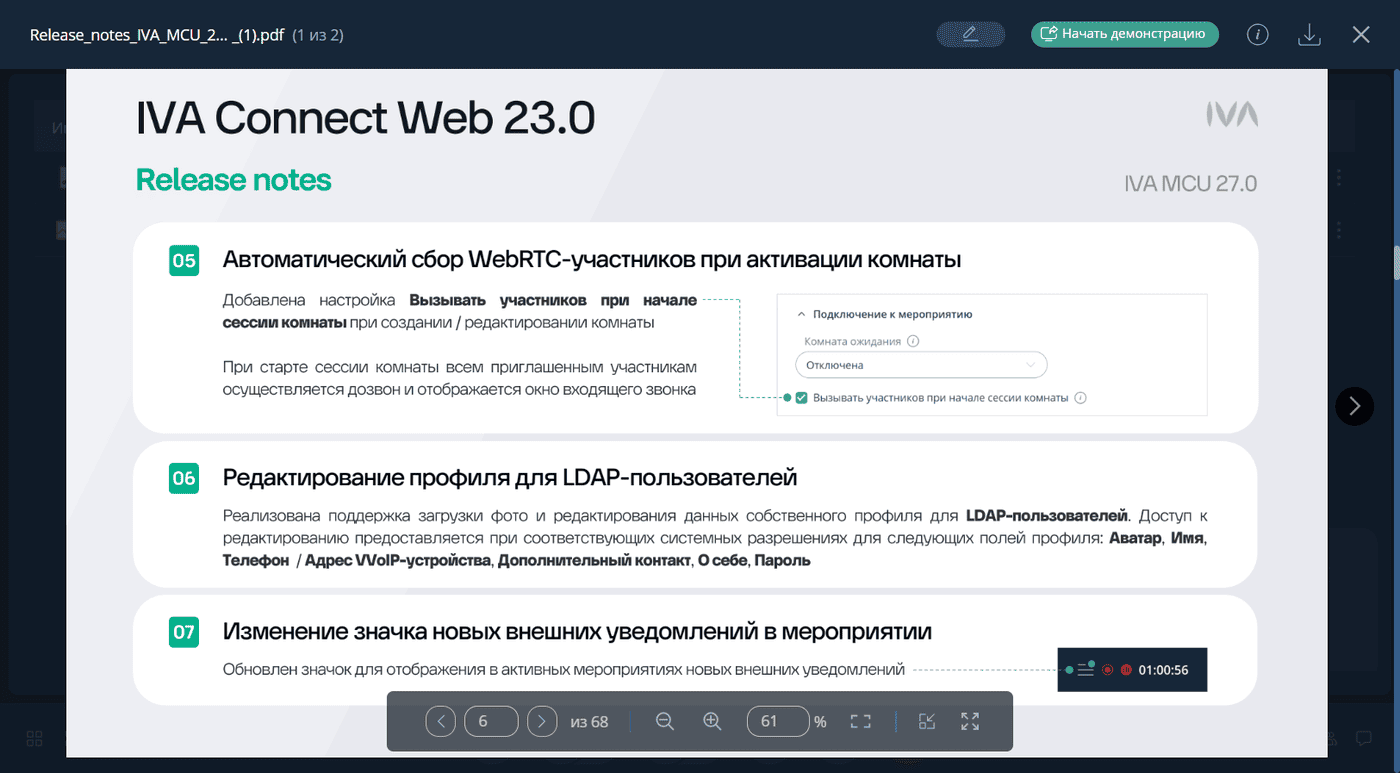
Task: Zoom in with the plus magnifier
Action: pyautogui.click(x=712, y=721)
